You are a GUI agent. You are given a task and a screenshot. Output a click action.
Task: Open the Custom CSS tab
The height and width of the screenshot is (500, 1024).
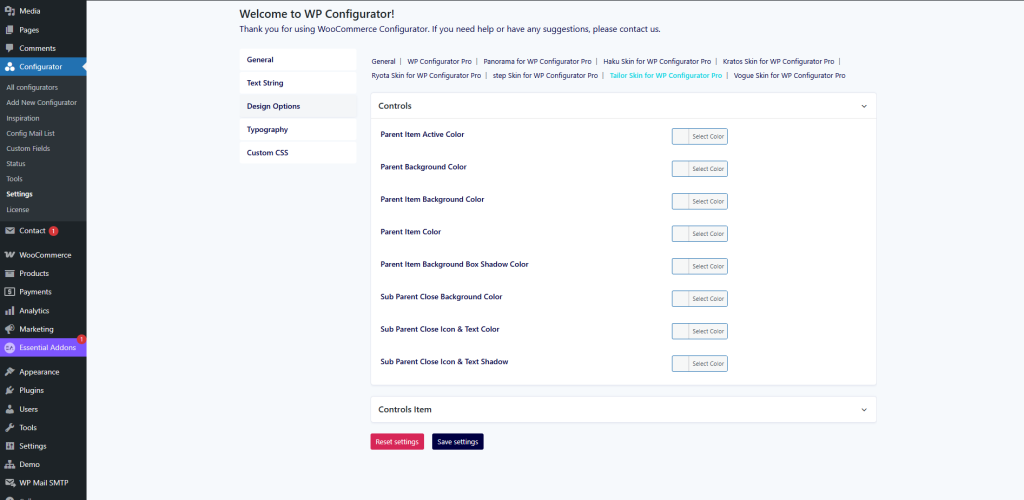[x=298, y=153]
